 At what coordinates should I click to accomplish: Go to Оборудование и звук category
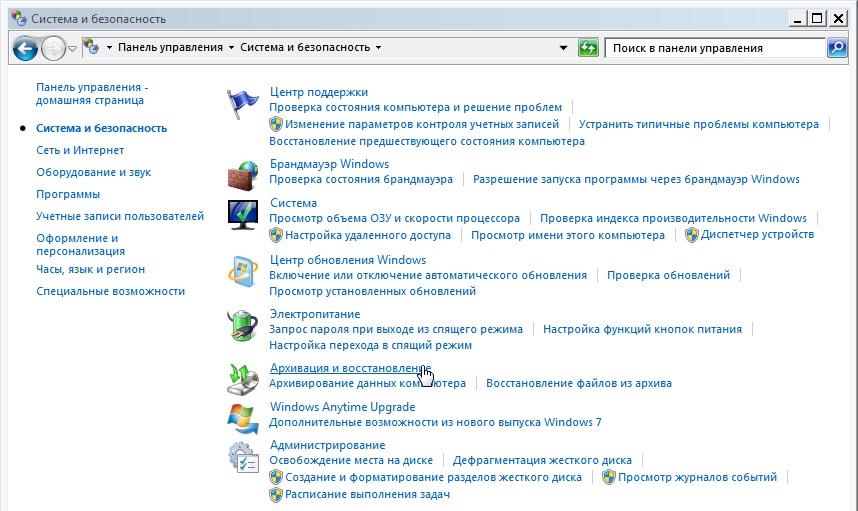[x=93, y=172]
